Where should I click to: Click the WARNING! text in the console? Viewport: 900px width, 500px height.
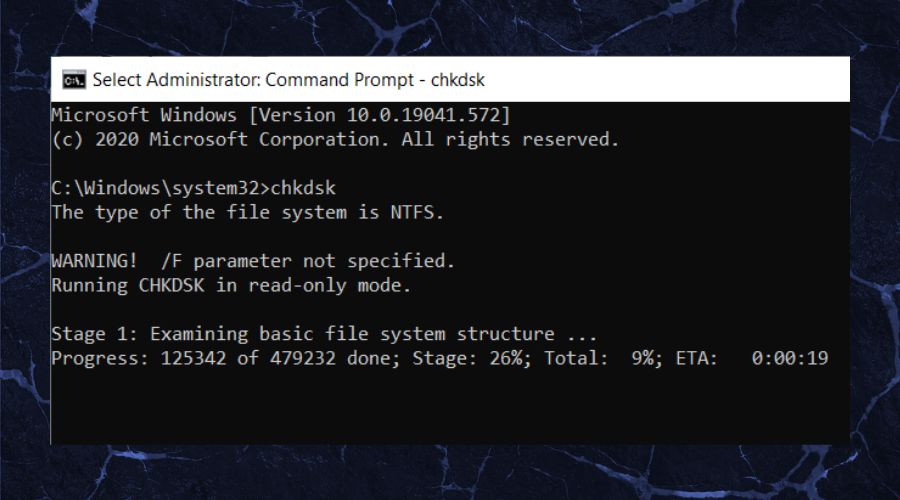tap(94, 261)
